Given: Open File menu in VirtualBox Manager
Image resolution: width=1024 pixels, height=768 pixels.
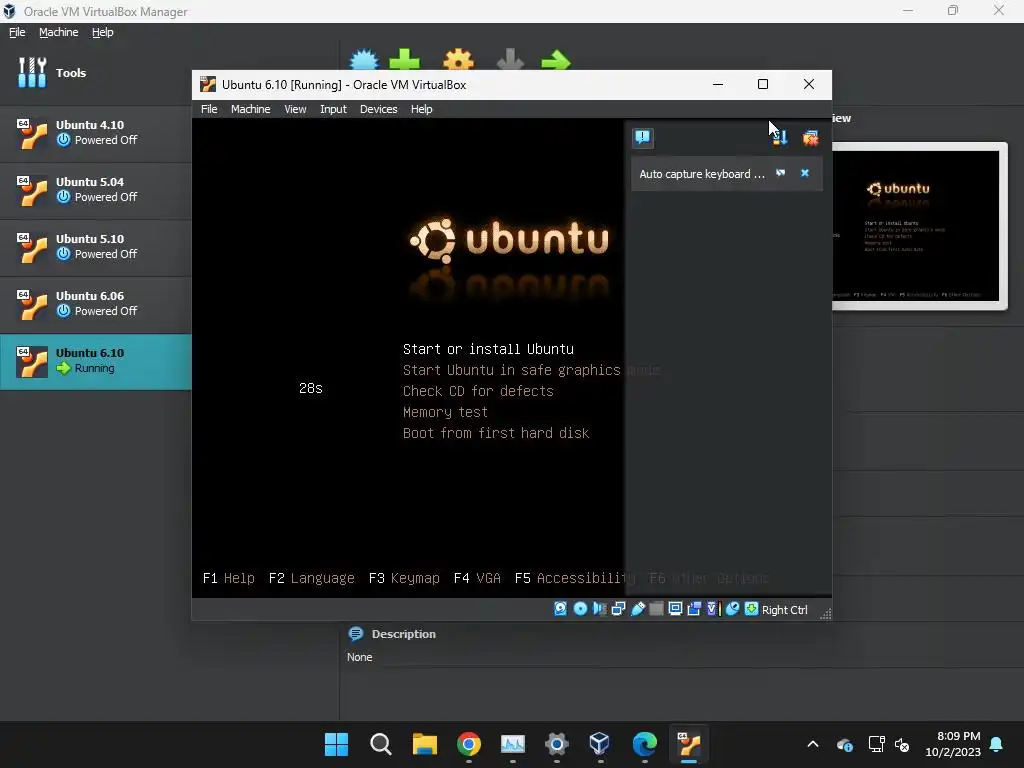Looking at the screenshot, I should (x=17, y=32).
